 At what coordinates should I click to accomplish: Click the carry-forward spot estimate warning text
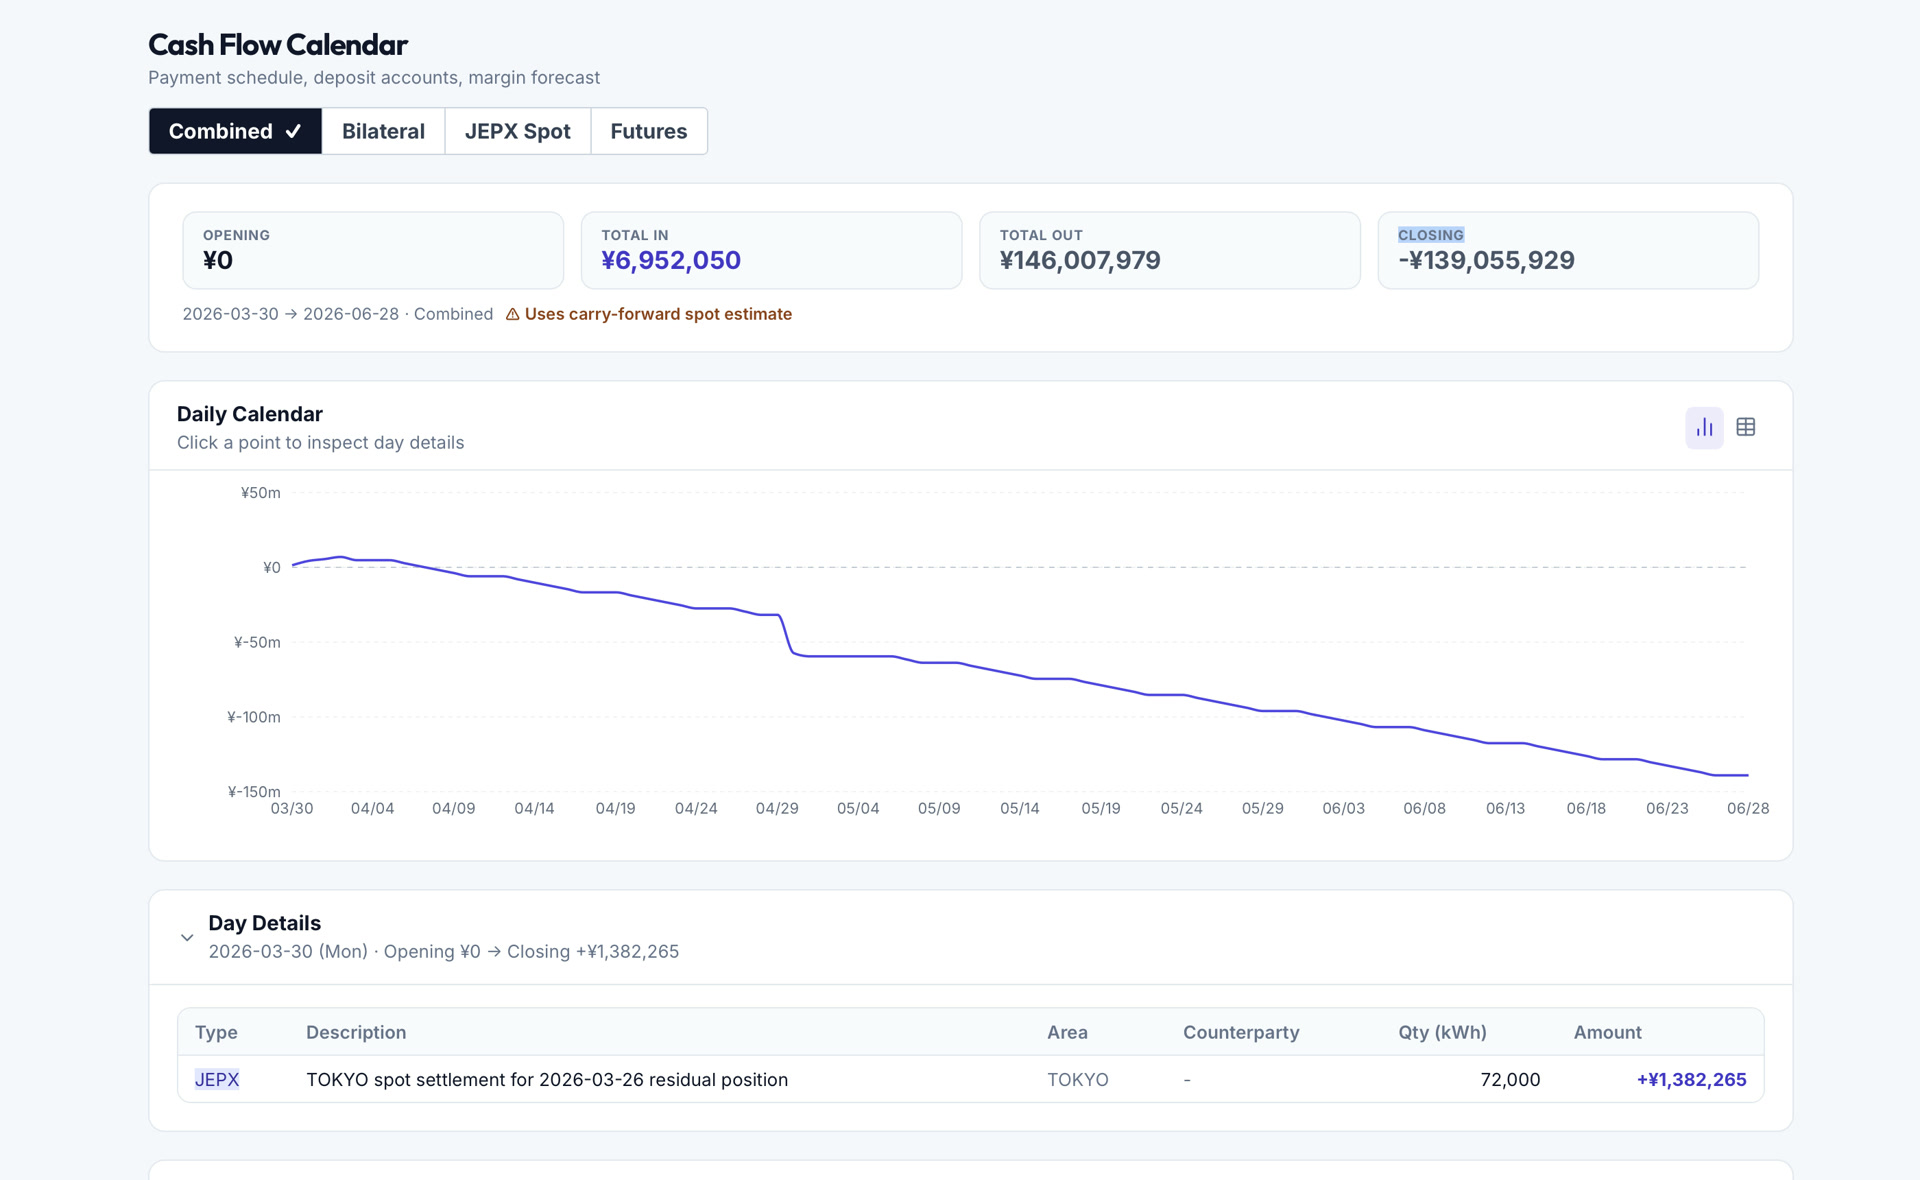tap(658, 314)
